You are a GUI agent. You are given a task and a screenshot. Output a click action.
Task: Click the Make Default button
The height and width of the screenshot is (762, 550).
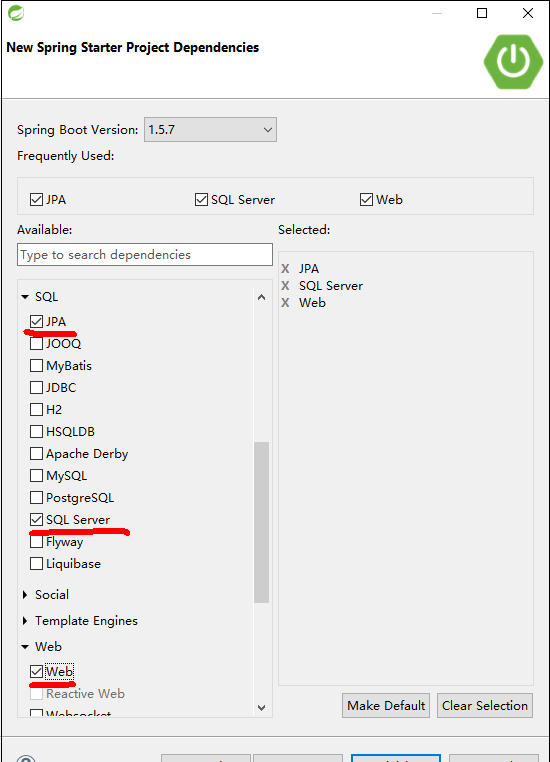tap(386, 706)
